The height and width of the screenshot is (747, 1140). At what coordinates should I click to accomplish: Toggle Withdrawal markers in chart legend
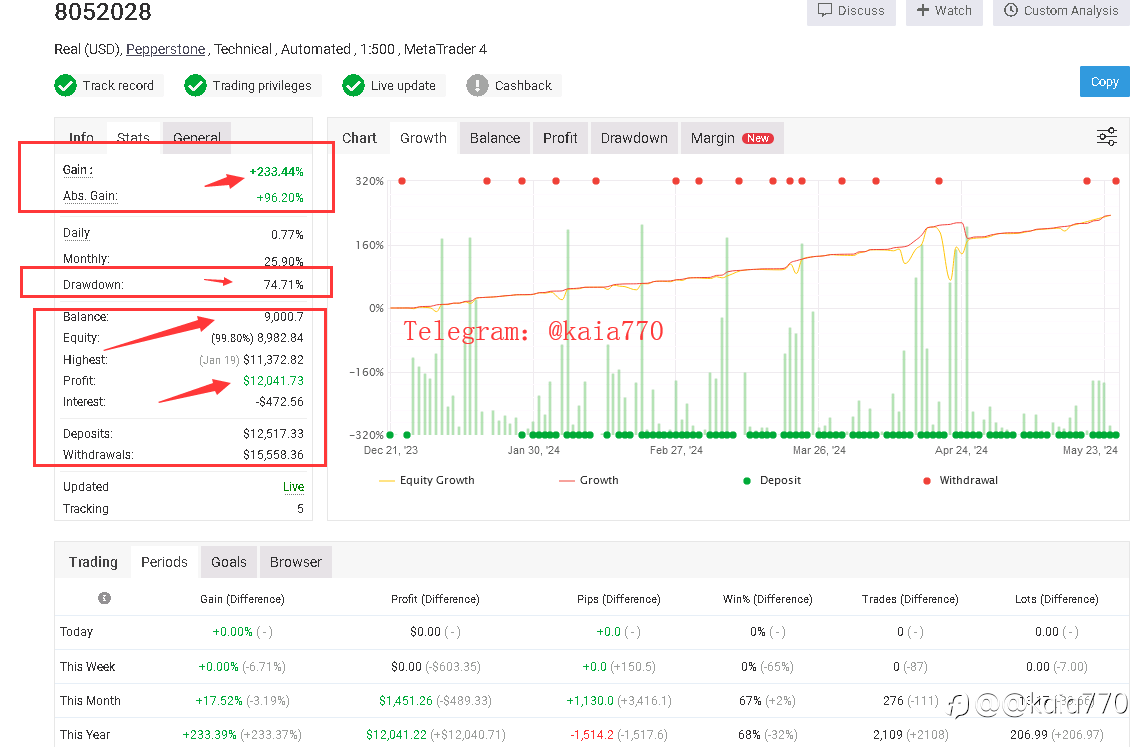point(960,480)
